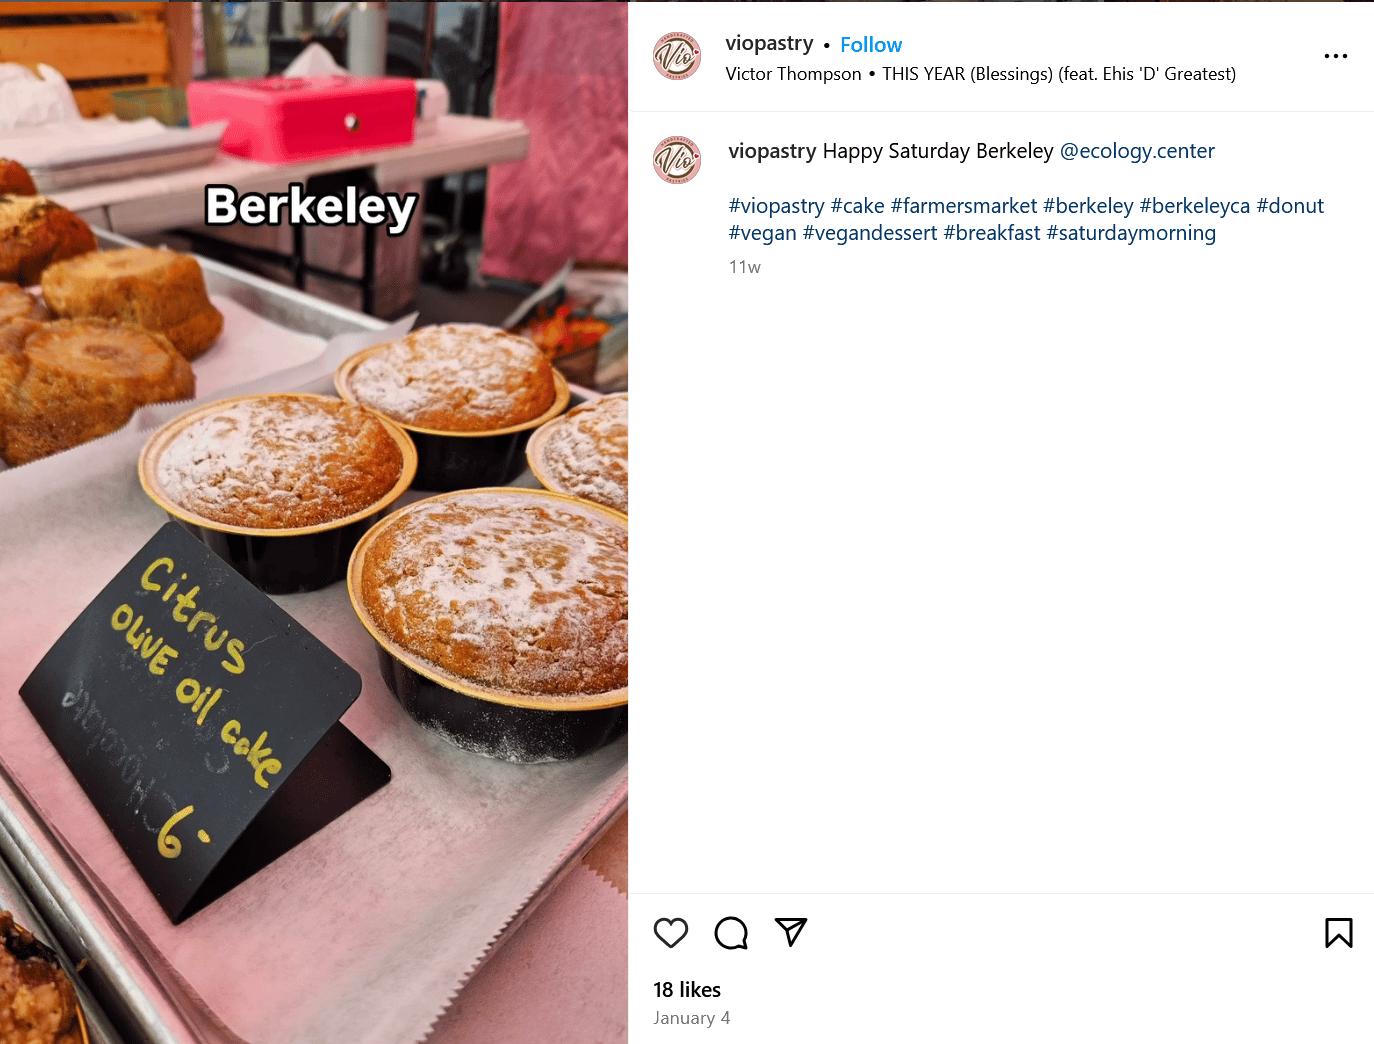Open the #viopastry hashtag
1374x1044 pixels.
click(777, 206)
